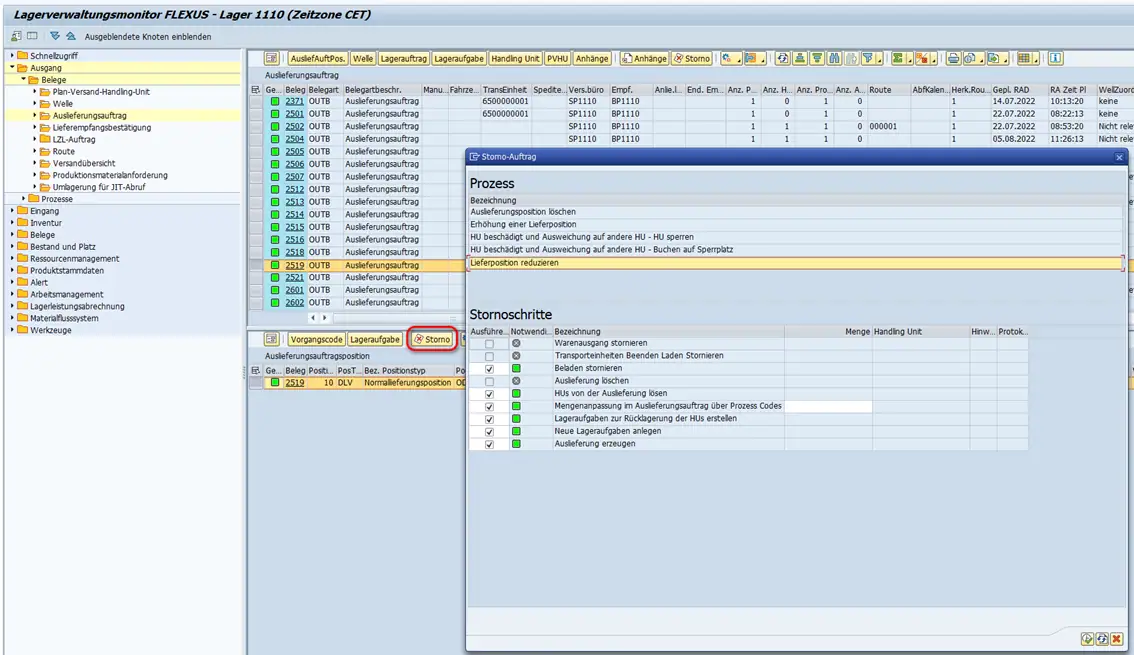Toggle the 'Auslieferung erzeugen' checkbox
This screenshot has width=1134, height=655.
coord(489,444)
